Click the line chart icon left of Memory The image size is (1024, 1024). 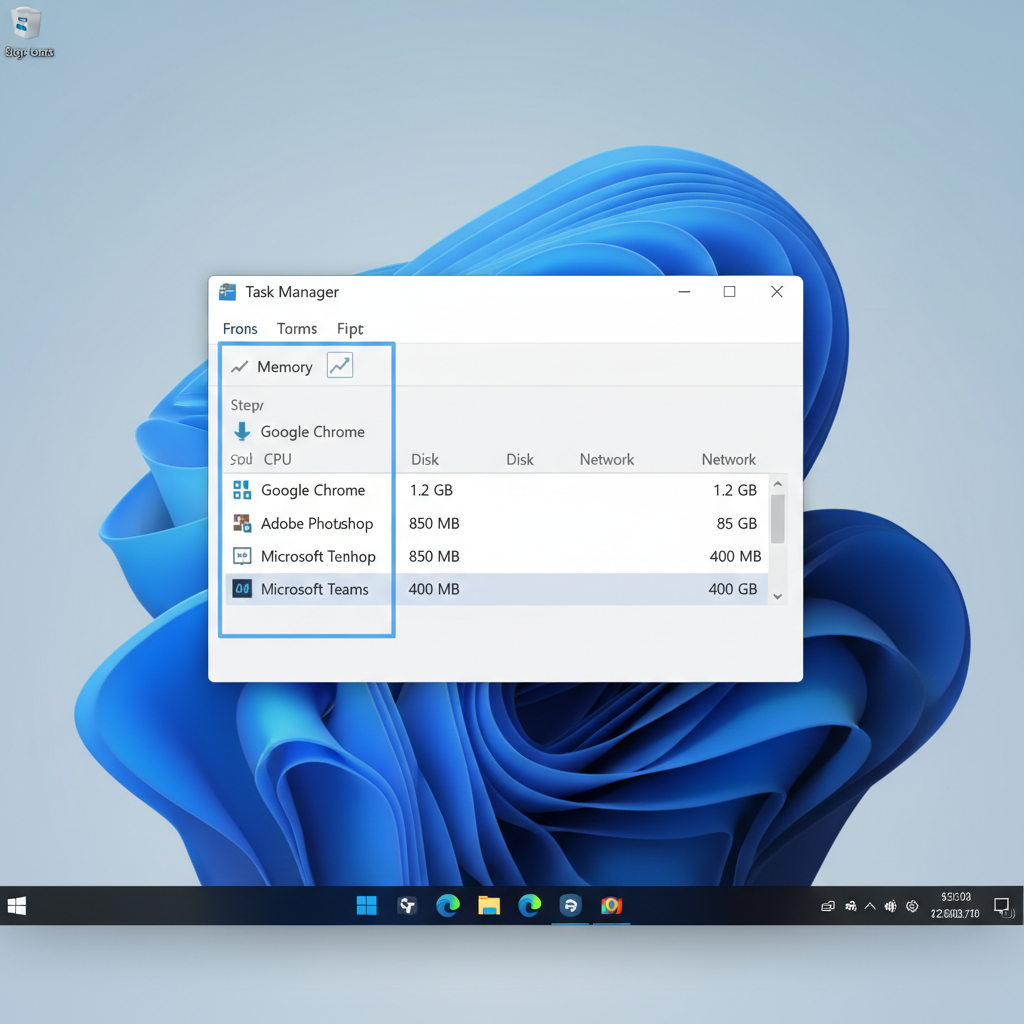pyautogui.click(x=240, y=366)
